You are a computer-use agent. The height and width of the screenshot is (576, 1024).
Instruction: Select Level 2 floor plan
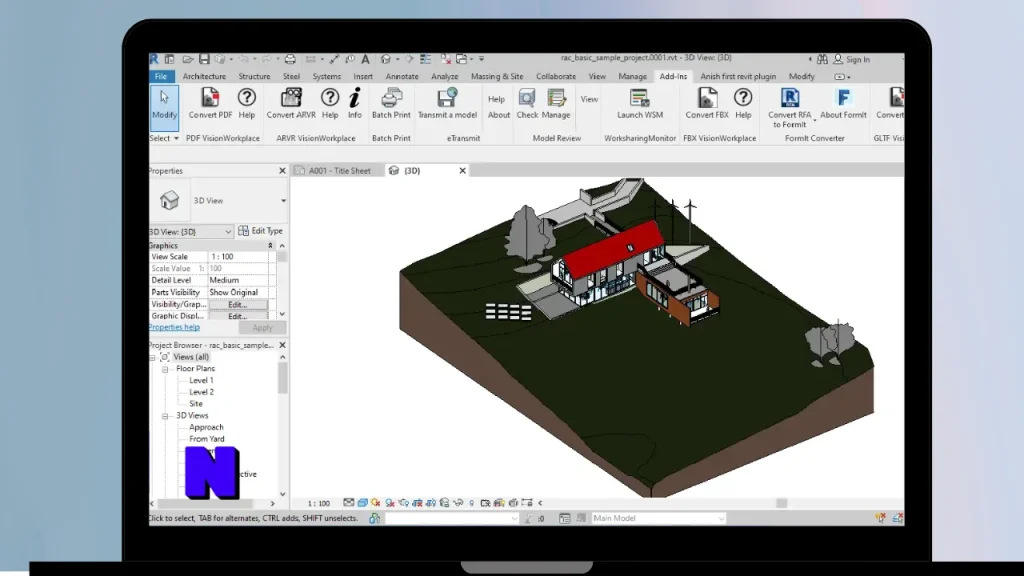(x=201, y=392)
